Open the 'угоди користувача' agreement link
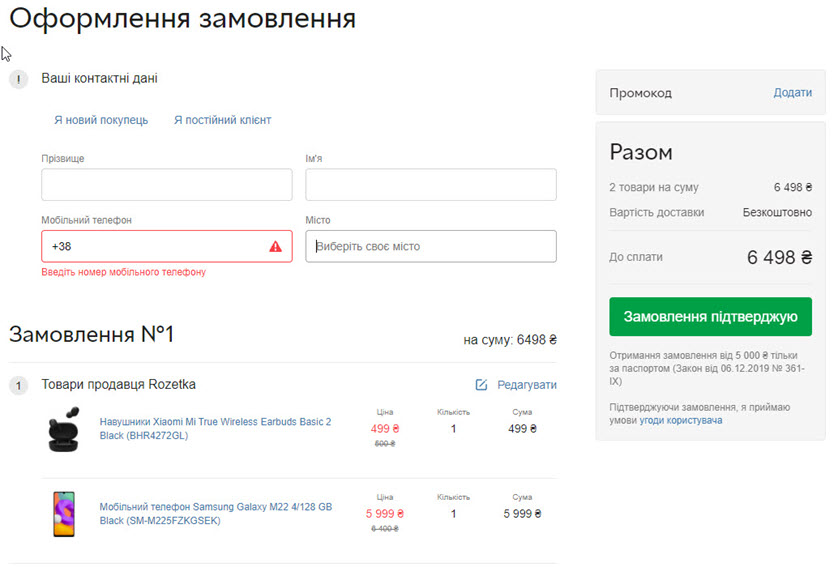The width and height of the screenshot is (838, 567). [681, 421]
